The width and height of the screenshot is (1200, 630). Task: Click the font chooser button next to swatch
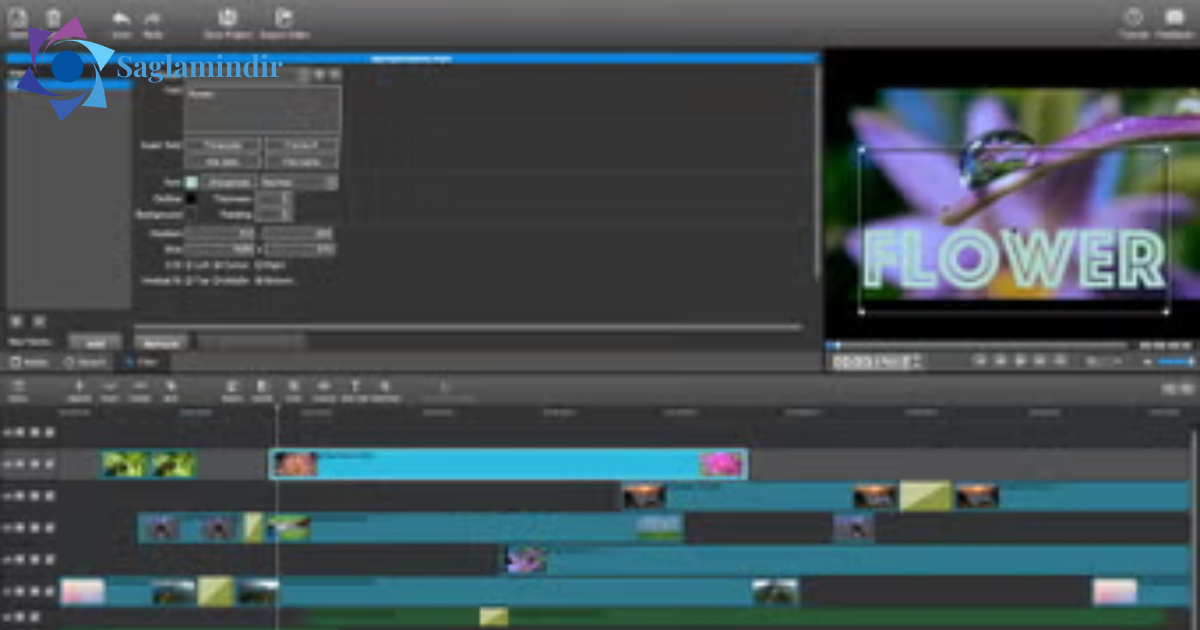coord(230,182)
